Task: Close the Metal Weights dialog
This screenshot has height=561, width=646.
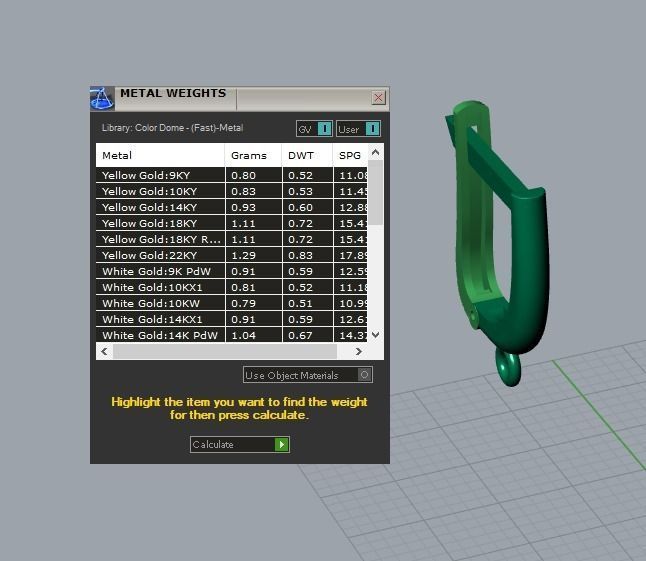Action: (x=378, y=98)
